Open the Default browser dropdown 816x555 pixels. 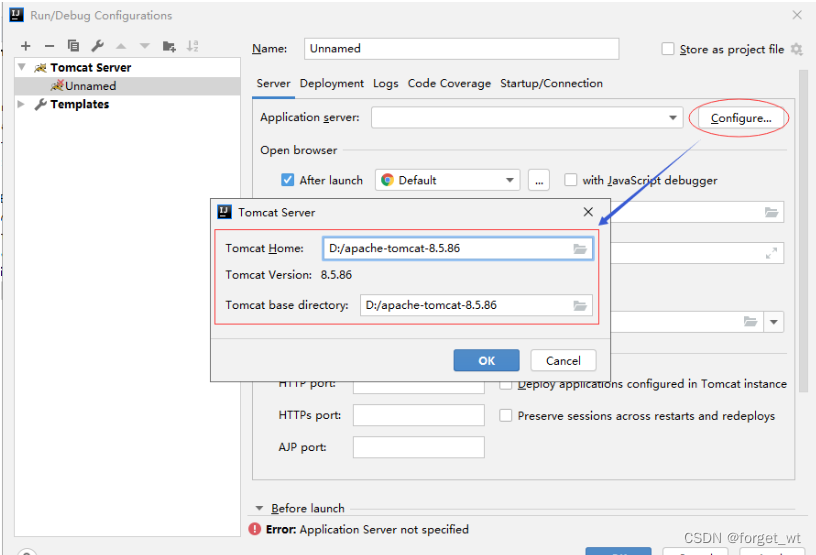point(509,180)
